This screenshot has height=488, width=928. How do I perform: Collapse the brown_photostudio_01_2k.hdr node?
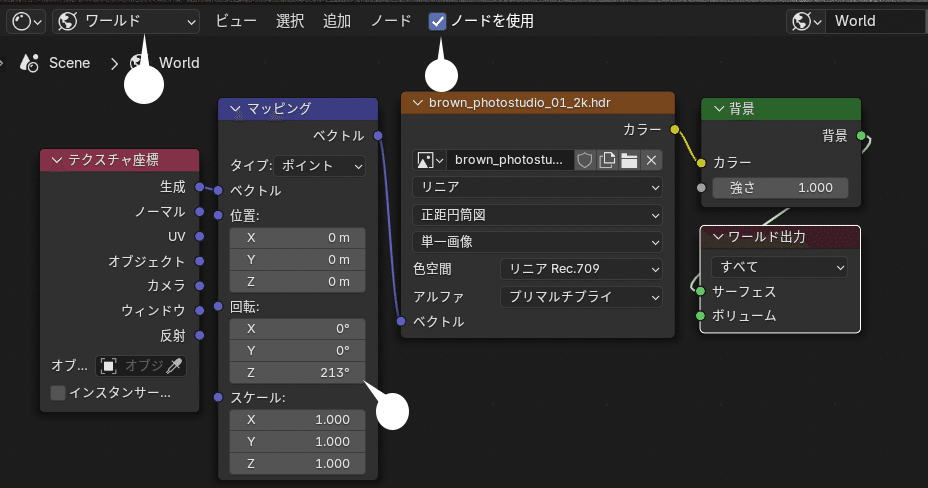pos(418,103)
